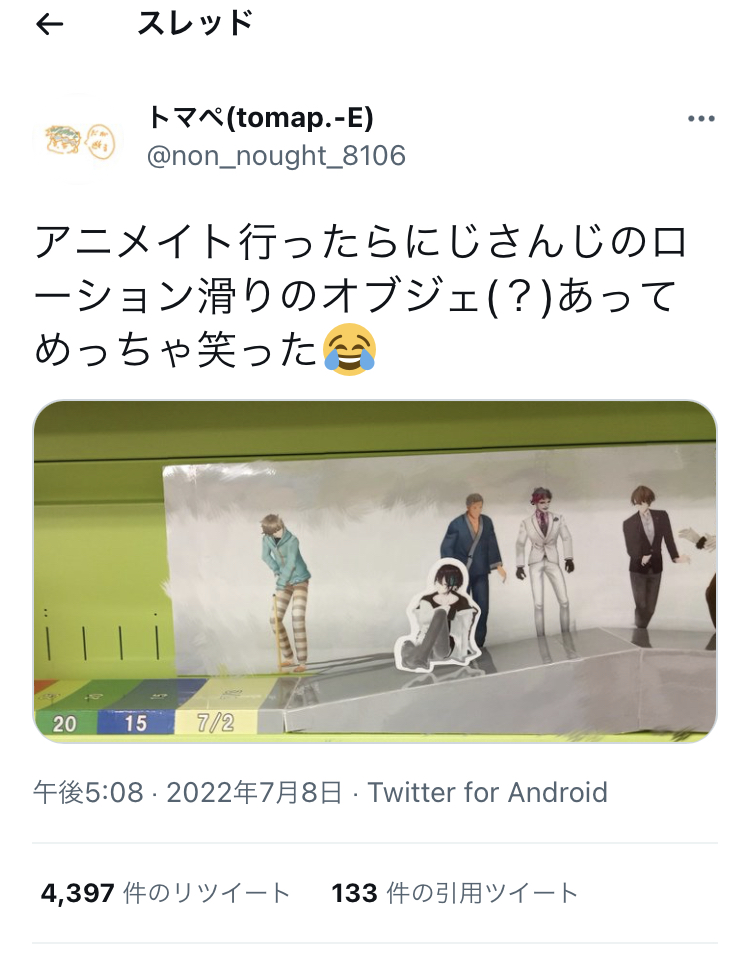Open the handle @non_nought_8106

coord(276,156)
